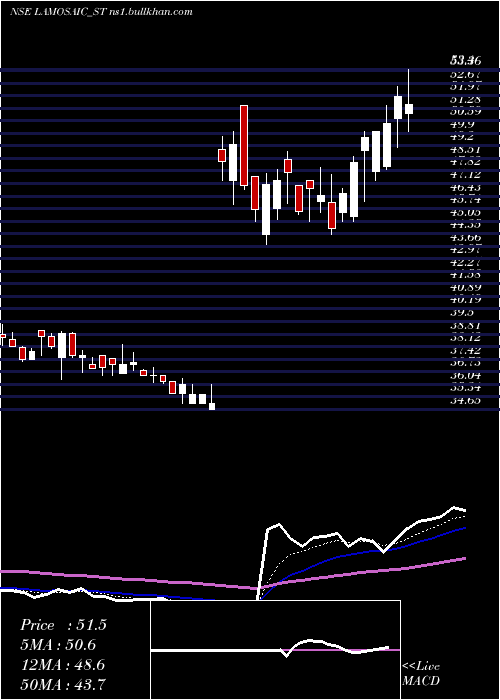Click the 'Price : 51.5' readout
The height and width of the screenshot is (700, 500).
(x=63, y=625)
